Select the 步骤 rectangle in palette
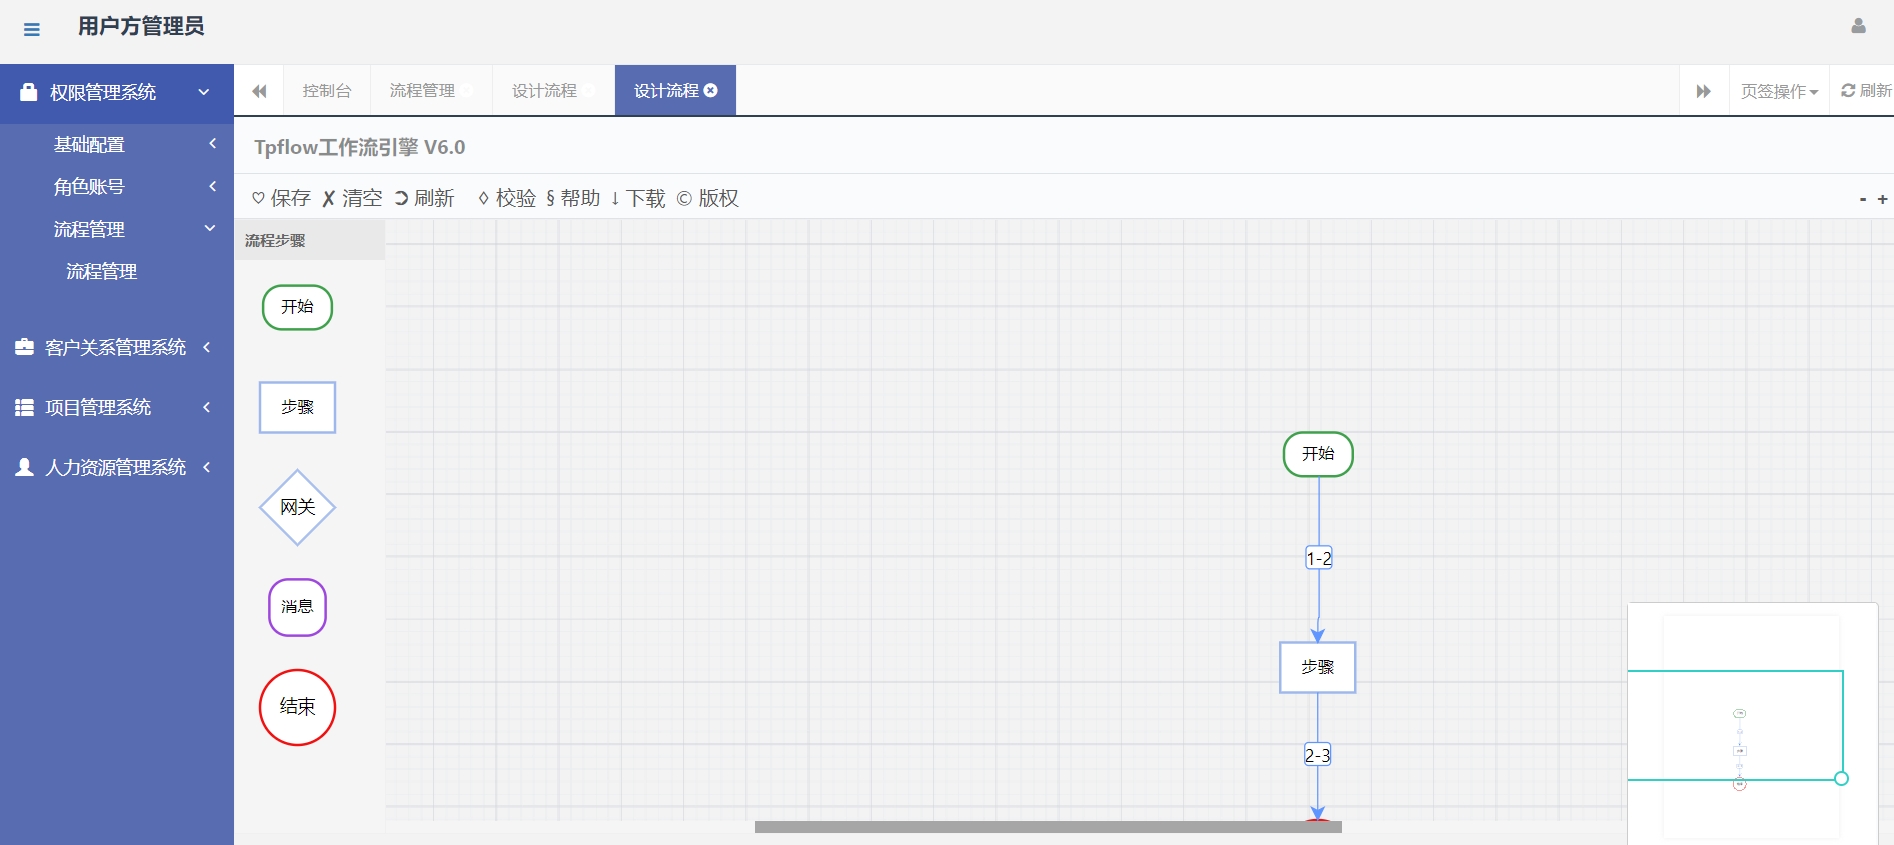1894x845 pixels. (297, 407)
